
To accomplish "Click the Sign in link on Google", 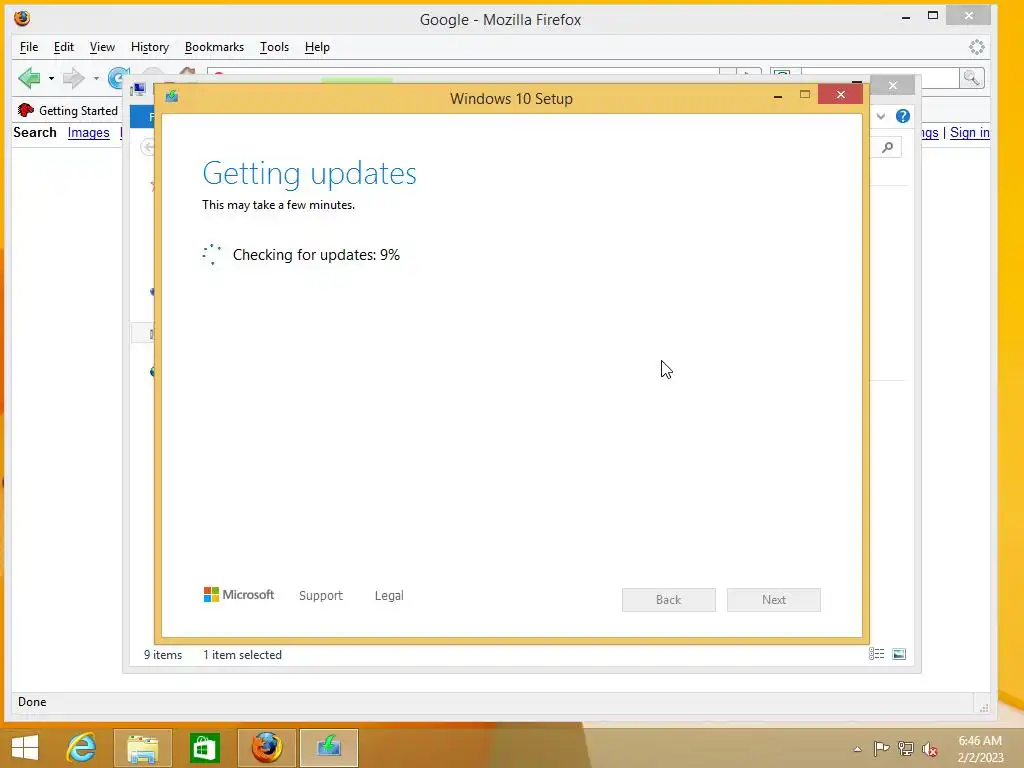I will point(970,133).
